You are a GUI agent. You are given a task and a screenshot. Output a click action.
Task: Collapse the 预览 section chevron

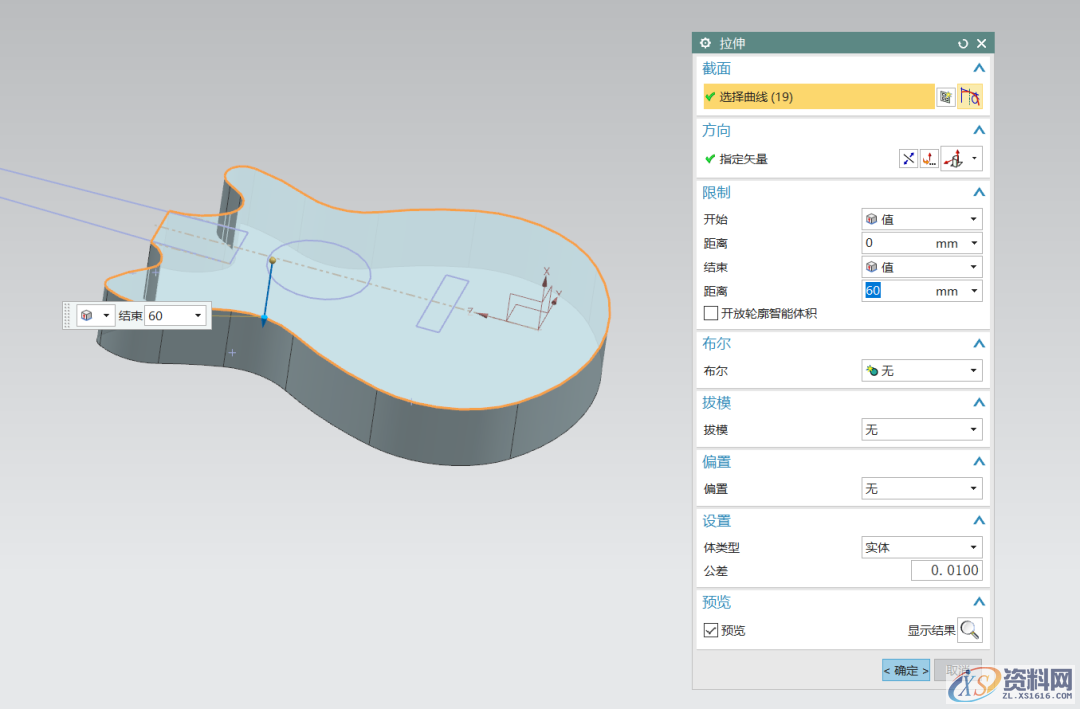[x=979, y=601]
